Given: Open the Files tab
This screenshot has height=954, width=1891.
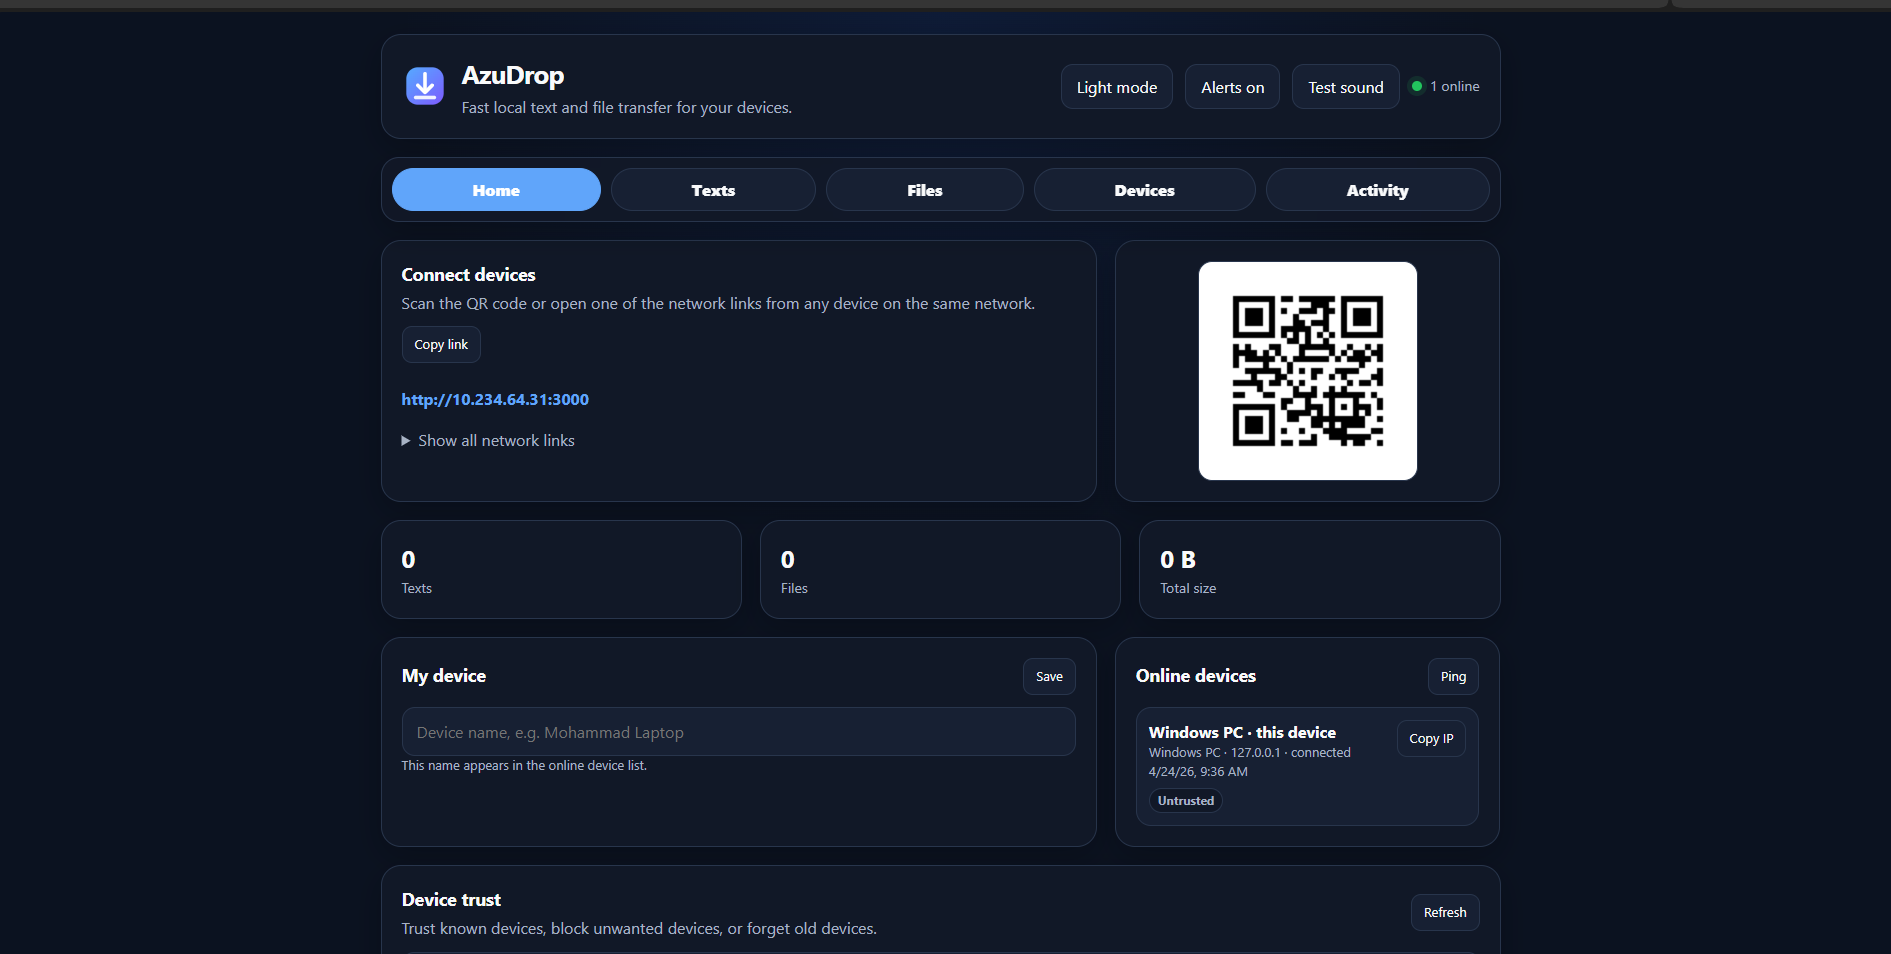Looking at the screenshot, I should [925, 190].
